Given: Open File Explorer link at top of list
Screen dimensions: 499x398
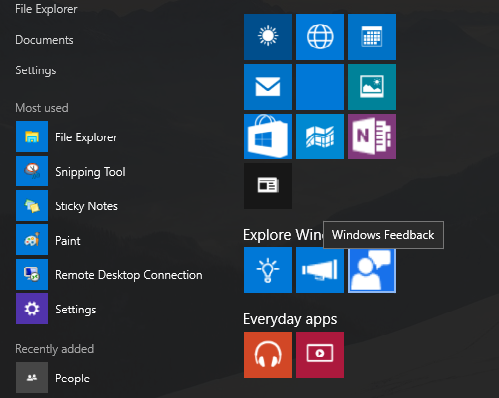Looking at the screenshot, I should pos(46,9).
